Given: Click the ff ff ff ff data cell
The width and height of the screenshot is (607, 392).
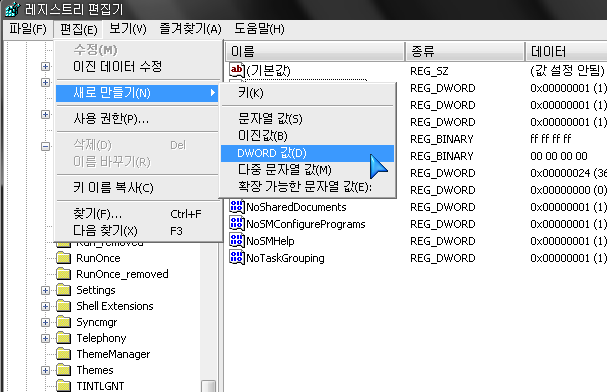Looking at the screenshot, I should coord(550,139).
